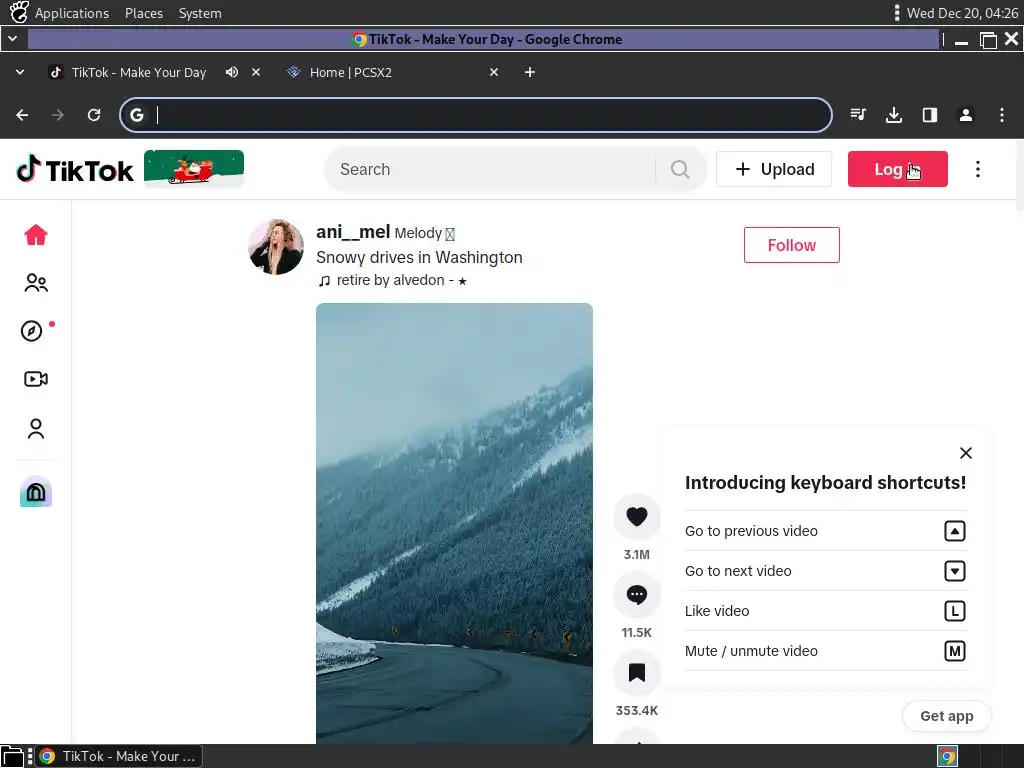Screen dimensions: 1024x768
Task: Open a new Chrome tab
Action: [x=530, y=72]
